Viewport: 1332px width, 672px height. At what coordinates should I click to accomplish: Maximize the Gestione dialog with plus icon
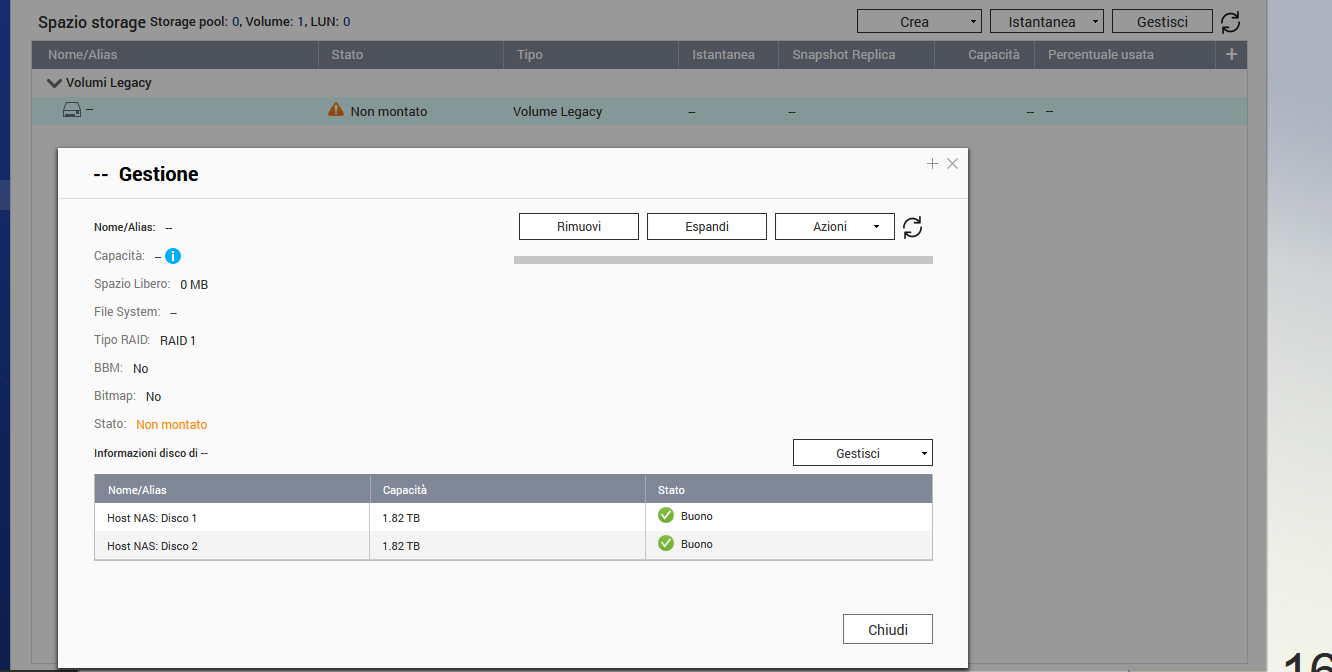[x=932, y=164]
